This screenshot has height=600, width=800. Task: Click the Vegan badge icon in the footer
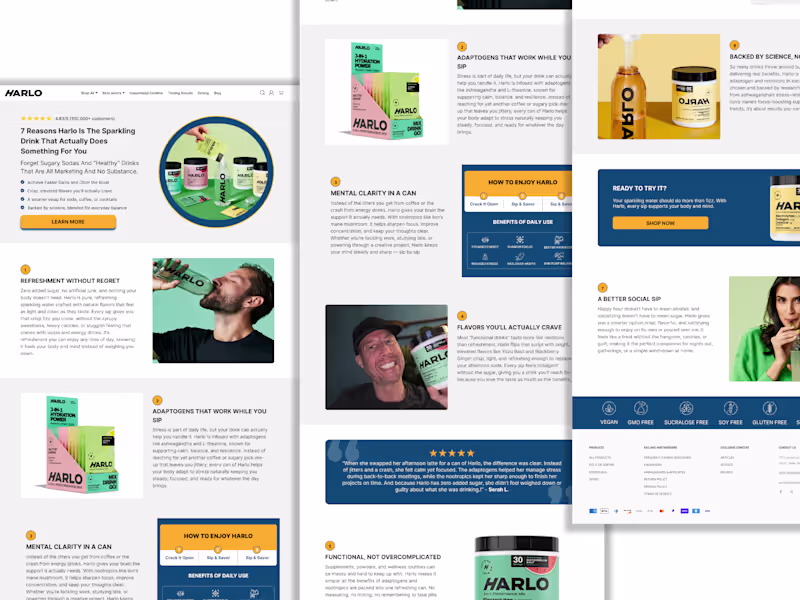click(x=609, y=409)
